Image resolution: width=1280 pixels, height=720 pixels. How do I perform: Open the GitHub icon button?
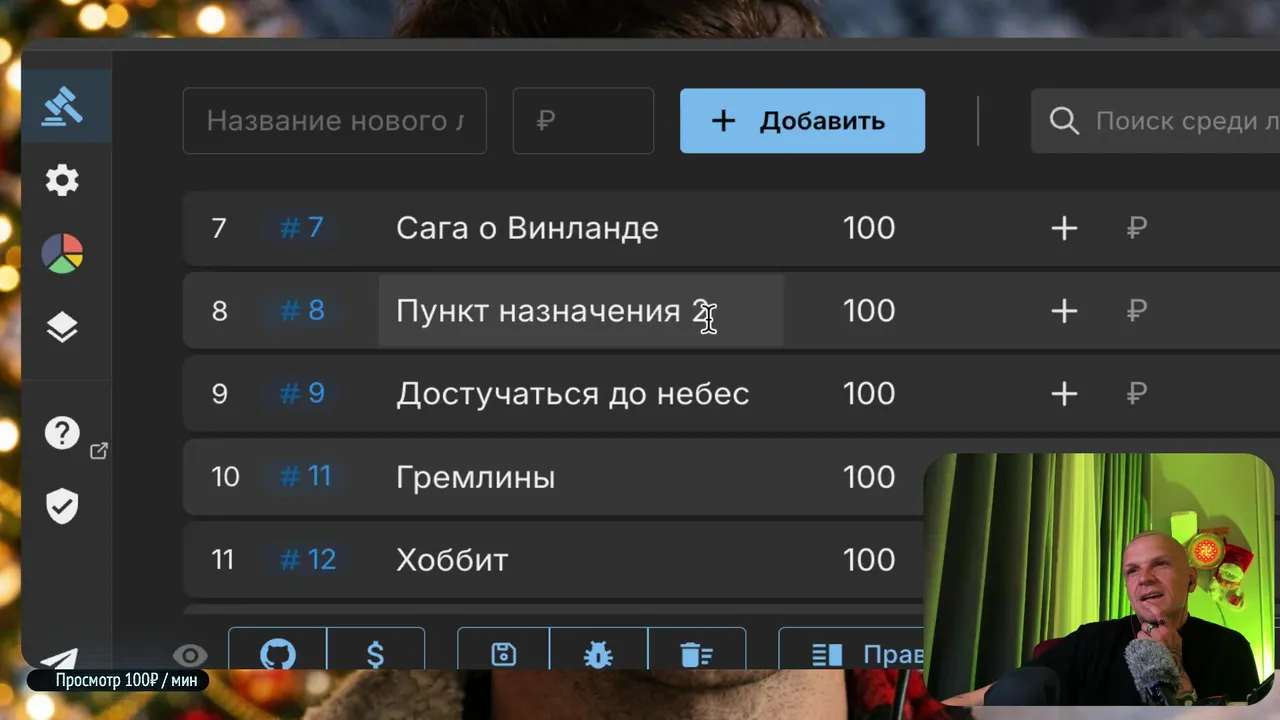[278, 650]
